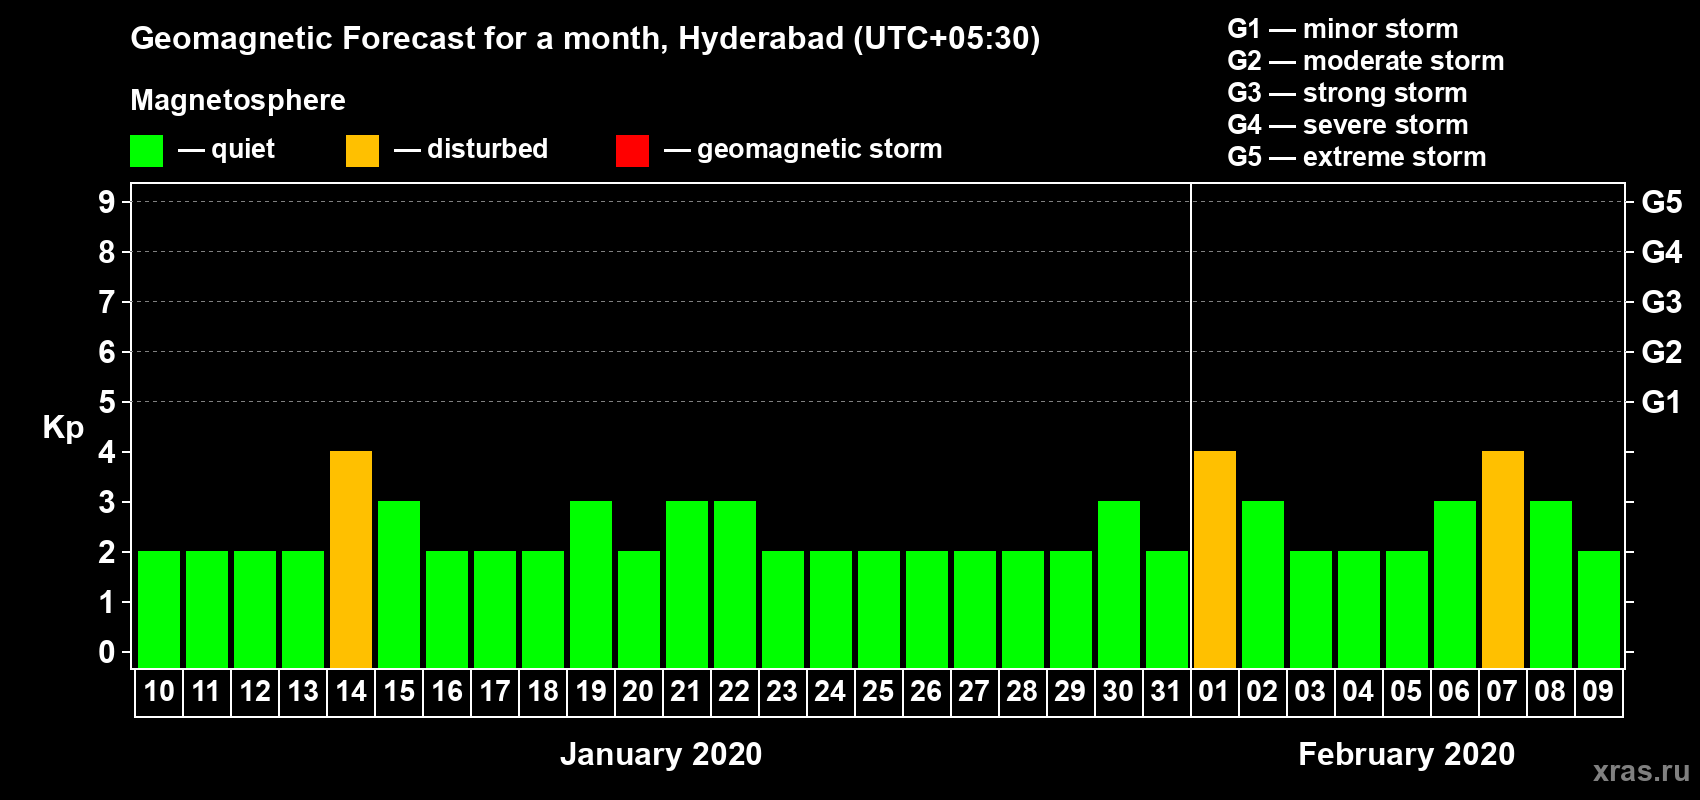Click the Kp axis value 0

click(107, 652)
